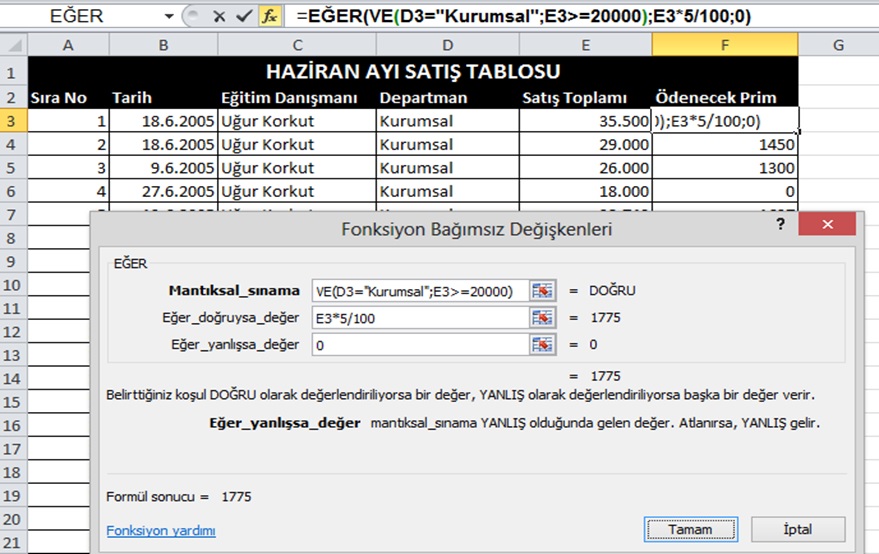The image size is (879, 554).
Task: Select column D header
Action: click(447, 45)
